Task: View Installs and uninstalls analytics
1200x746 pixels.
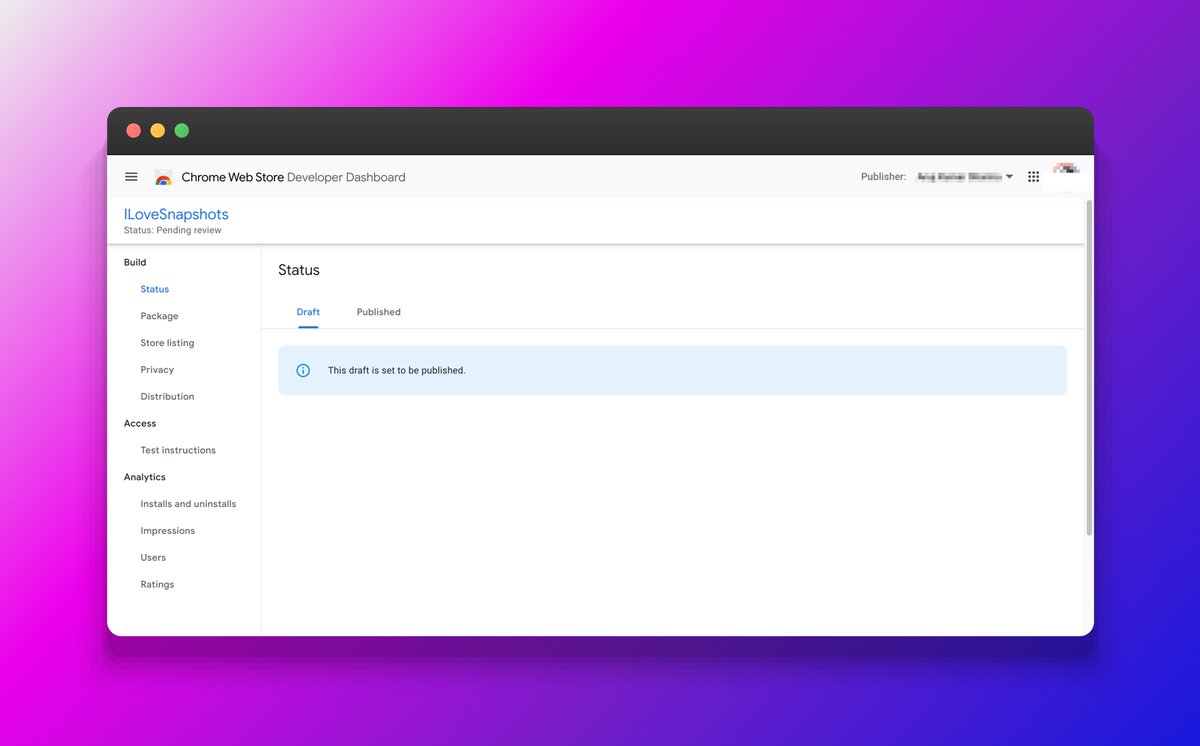Action: coord(188,504)
